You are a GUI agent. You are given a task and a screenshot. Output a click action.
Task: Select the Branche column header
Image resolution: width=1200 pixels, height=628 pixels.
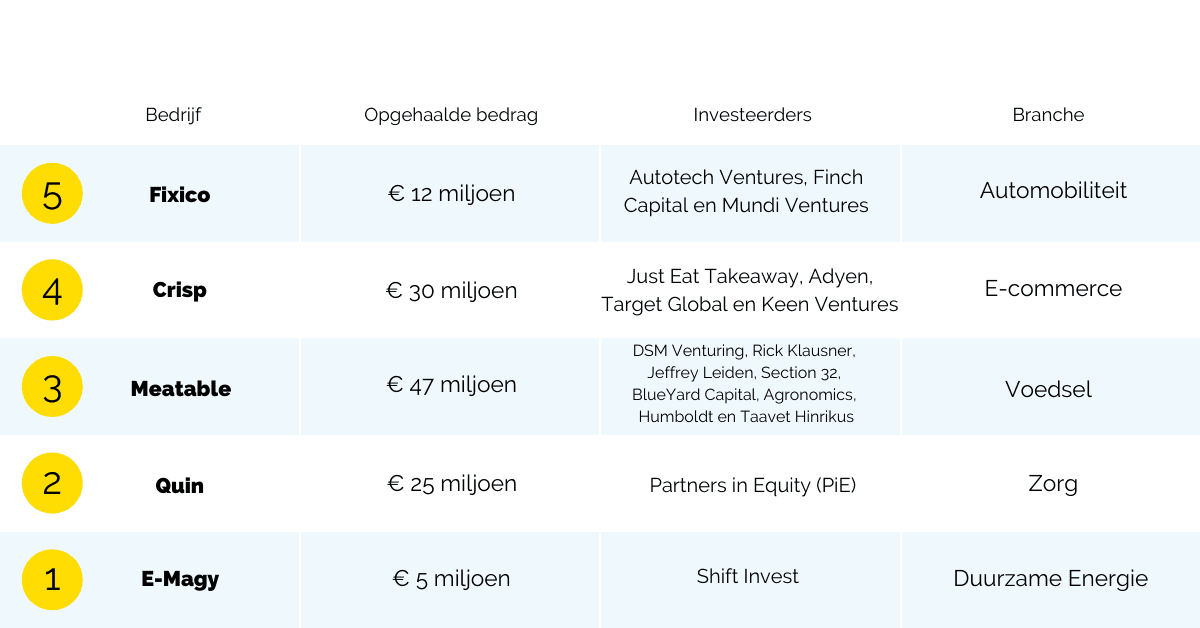point(1048,115)
